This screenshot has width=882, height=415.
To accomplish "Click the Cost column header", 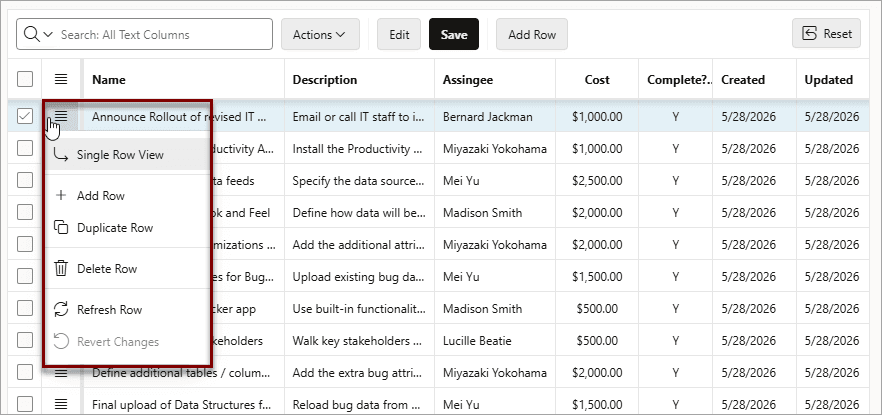I will (597, 80).
